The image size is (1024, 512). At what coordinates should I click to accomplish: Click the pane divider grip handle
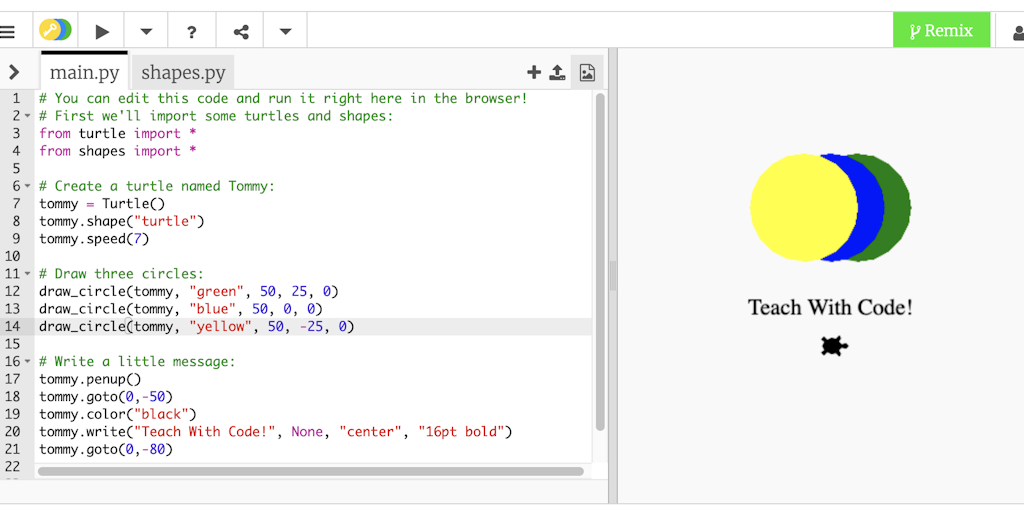click(x=613, y=276)
